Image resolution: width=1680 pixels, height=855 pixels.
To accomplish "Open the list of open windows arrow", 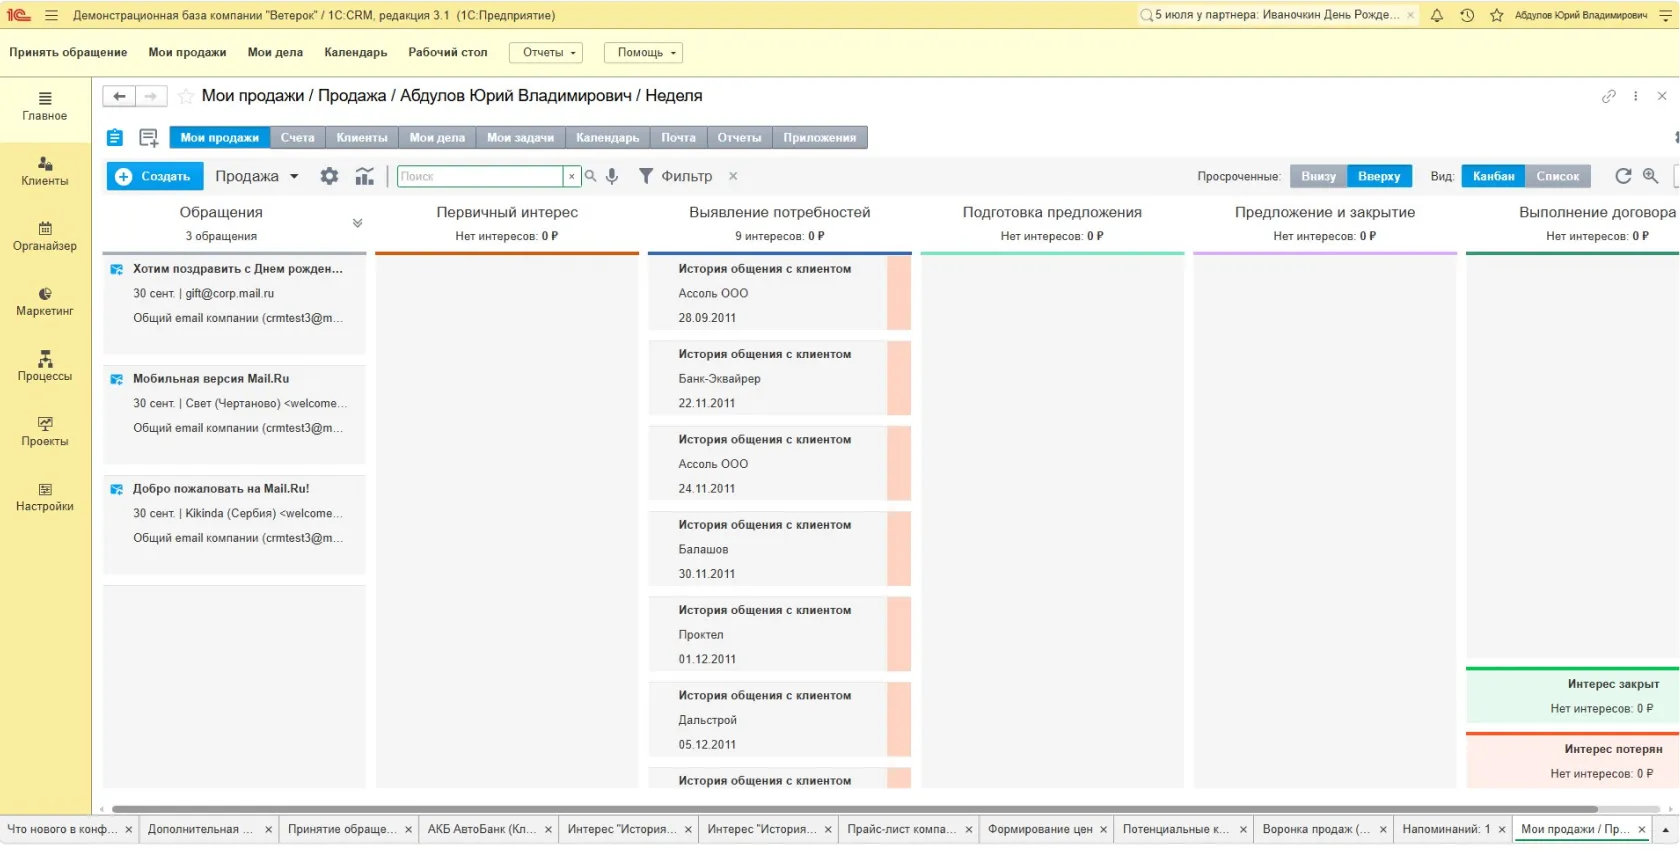I will pos(1665,829).
